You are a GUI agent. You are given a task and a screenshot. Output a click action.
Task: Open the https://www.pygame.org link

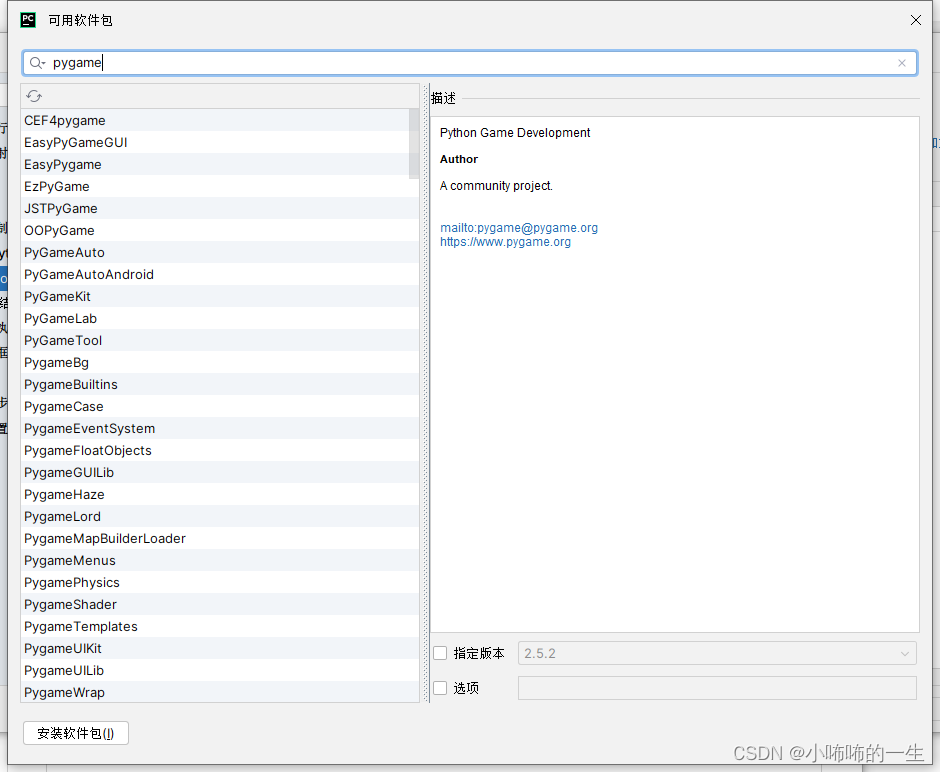tap(505, 241)
